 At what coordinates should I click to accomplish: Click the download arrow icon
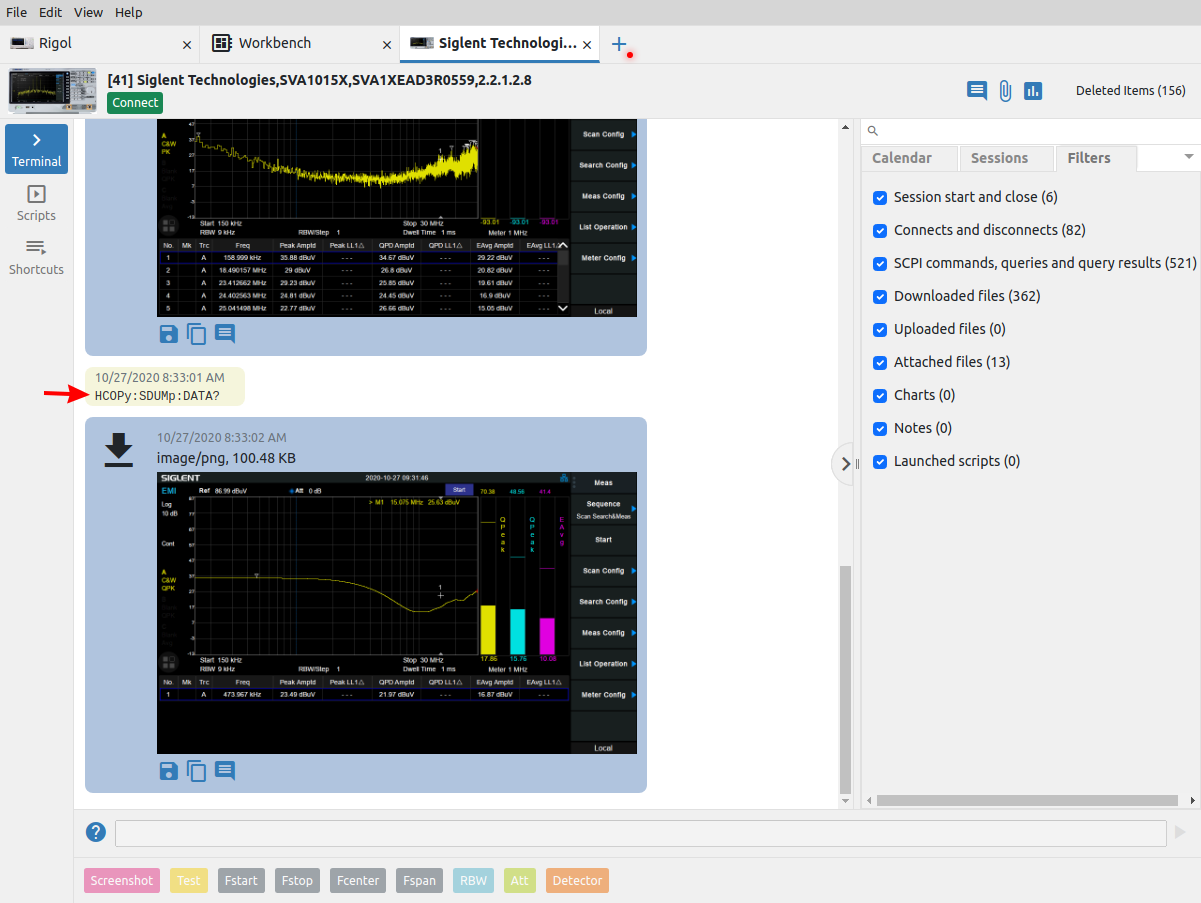click(119, 450)
